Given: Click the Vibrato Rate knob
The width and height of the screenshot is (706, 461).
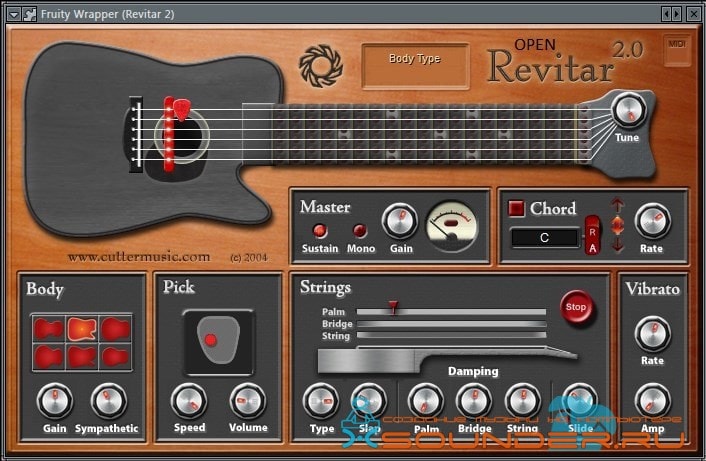Looking at the screenshot, I should click(x=652, y=334).
